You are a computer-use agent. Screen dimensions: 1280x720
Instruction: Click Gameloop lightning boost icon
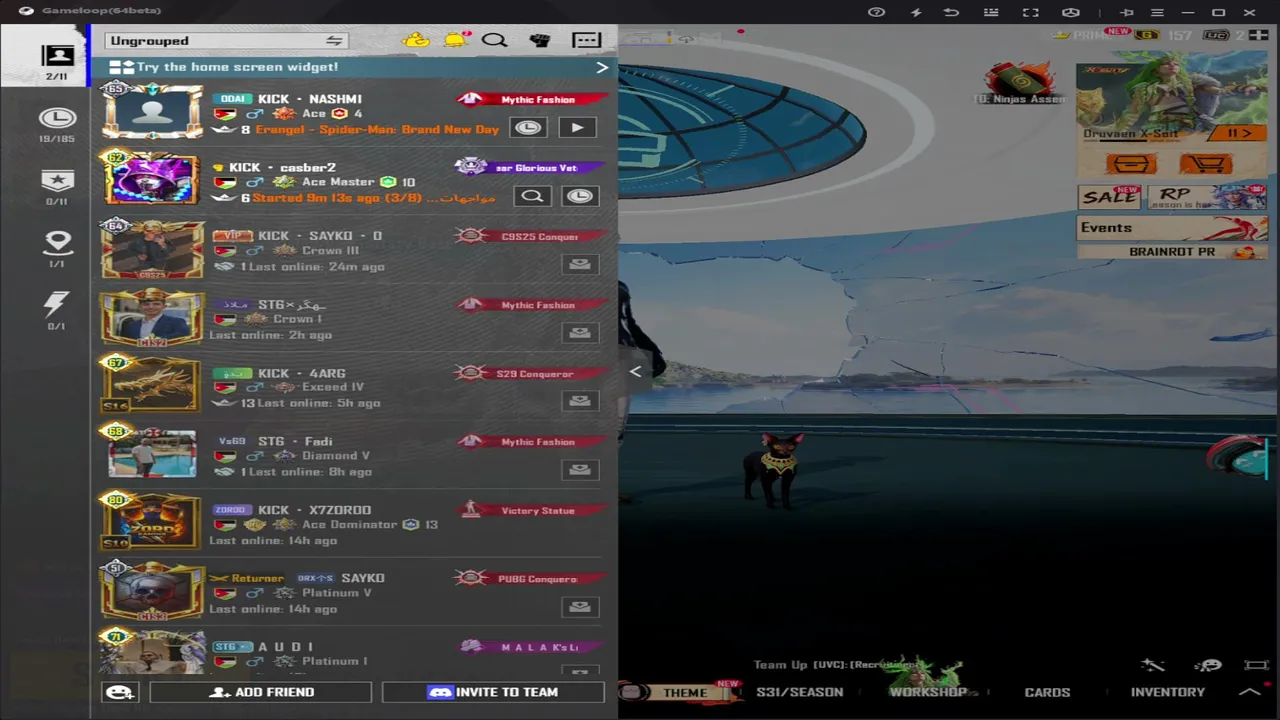[x=915, y=12]
